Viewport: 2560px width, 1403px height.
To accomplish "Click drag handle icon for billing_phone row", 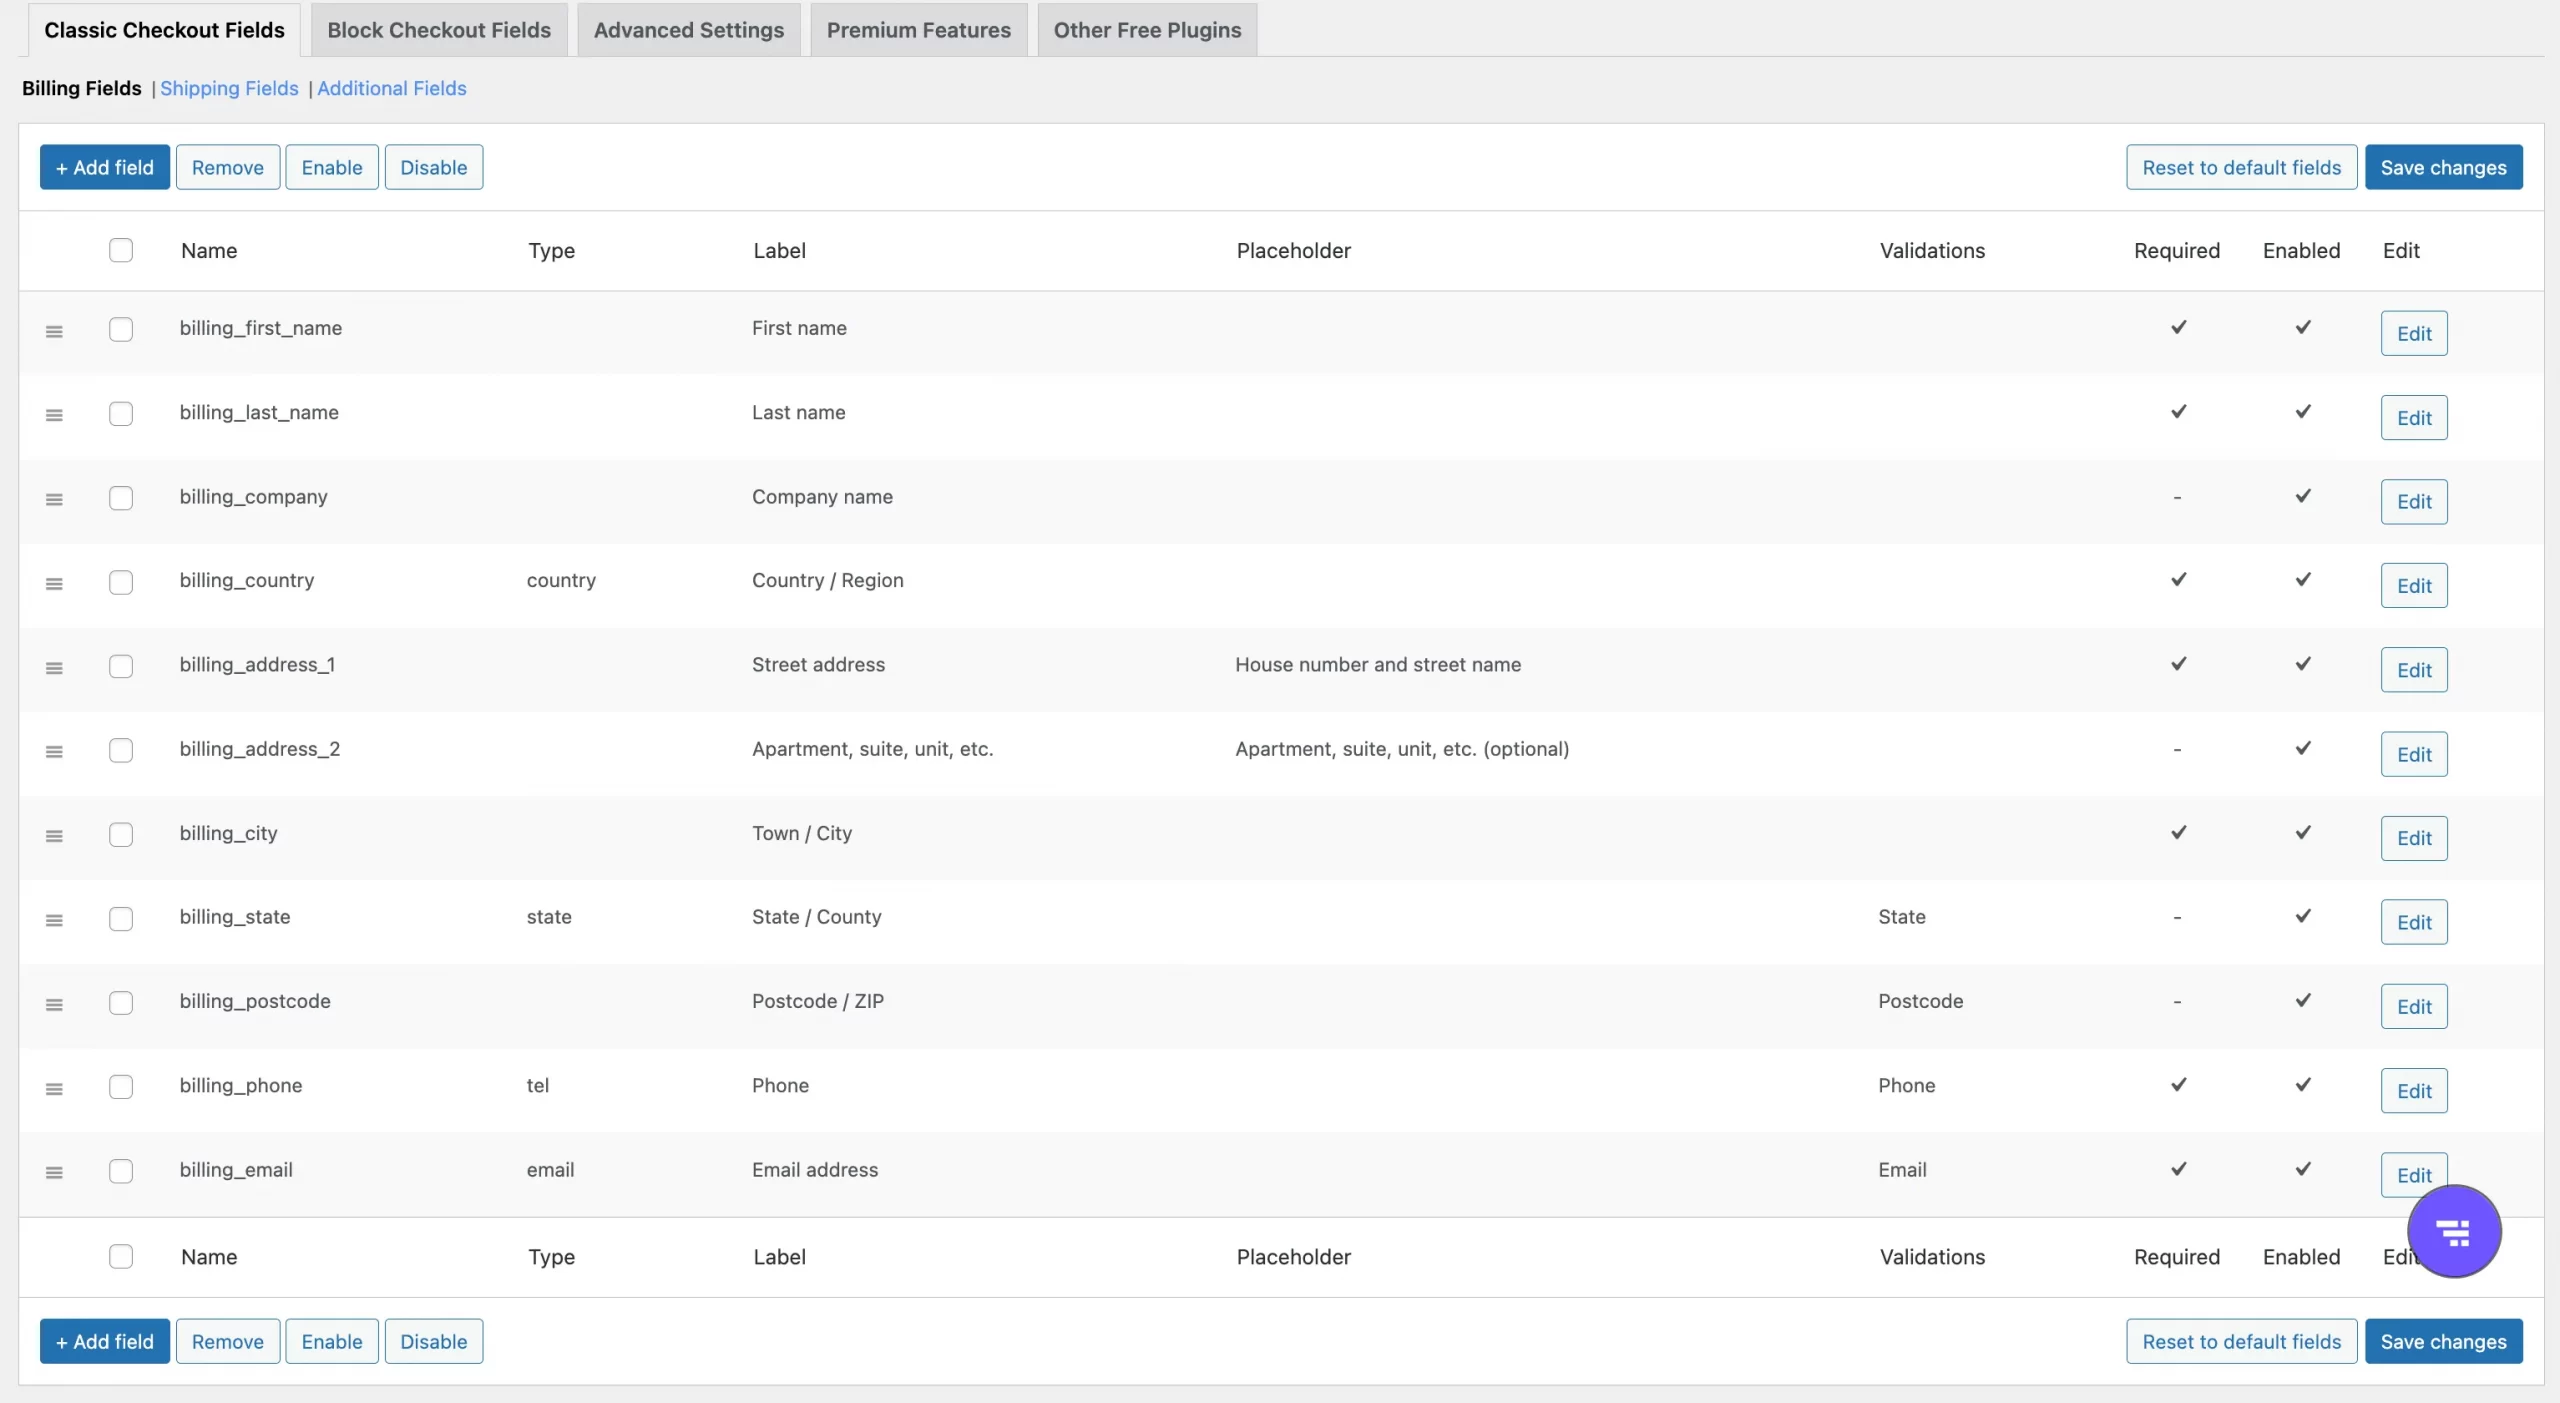I will point(54,1088).
